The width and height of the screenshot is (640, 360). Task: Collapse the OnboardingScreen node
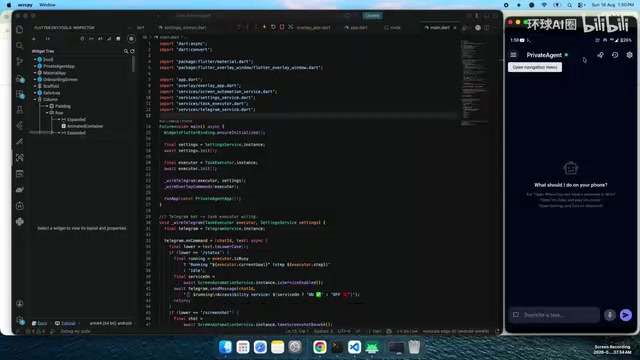coord(35,80)
